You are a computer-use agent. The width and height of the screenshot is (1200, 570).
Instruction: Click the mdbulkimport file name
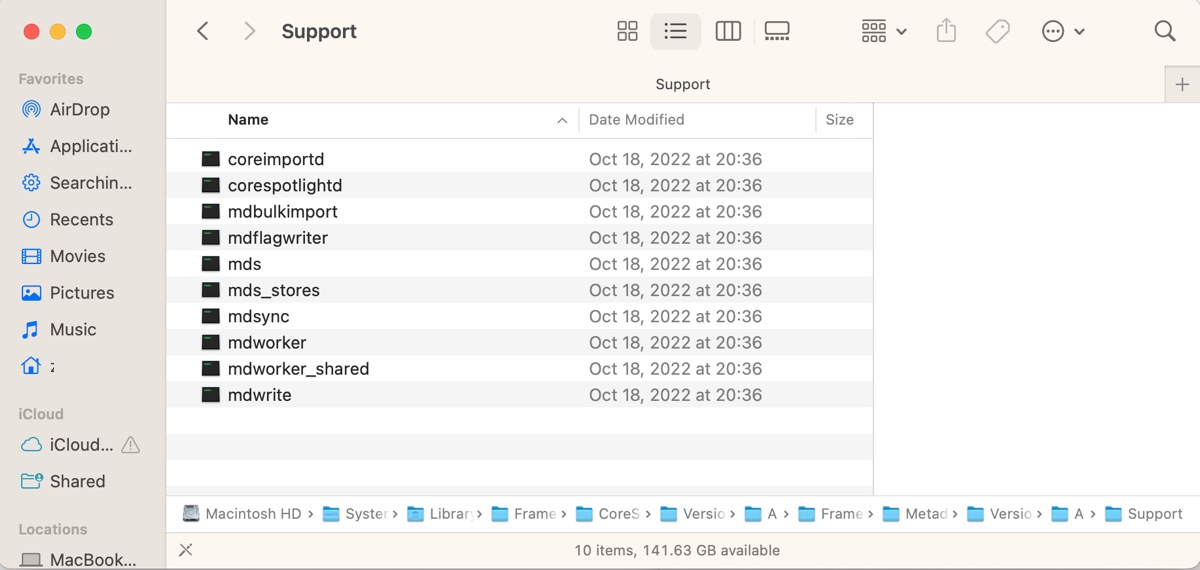pyautogui.click(x=283, y=211)
